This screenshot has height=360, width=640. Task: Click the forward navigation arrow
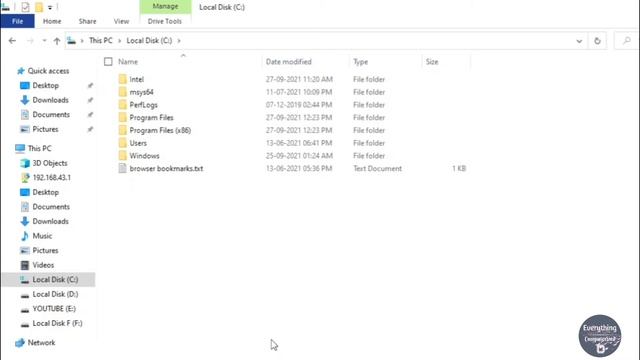pos(30,40)
